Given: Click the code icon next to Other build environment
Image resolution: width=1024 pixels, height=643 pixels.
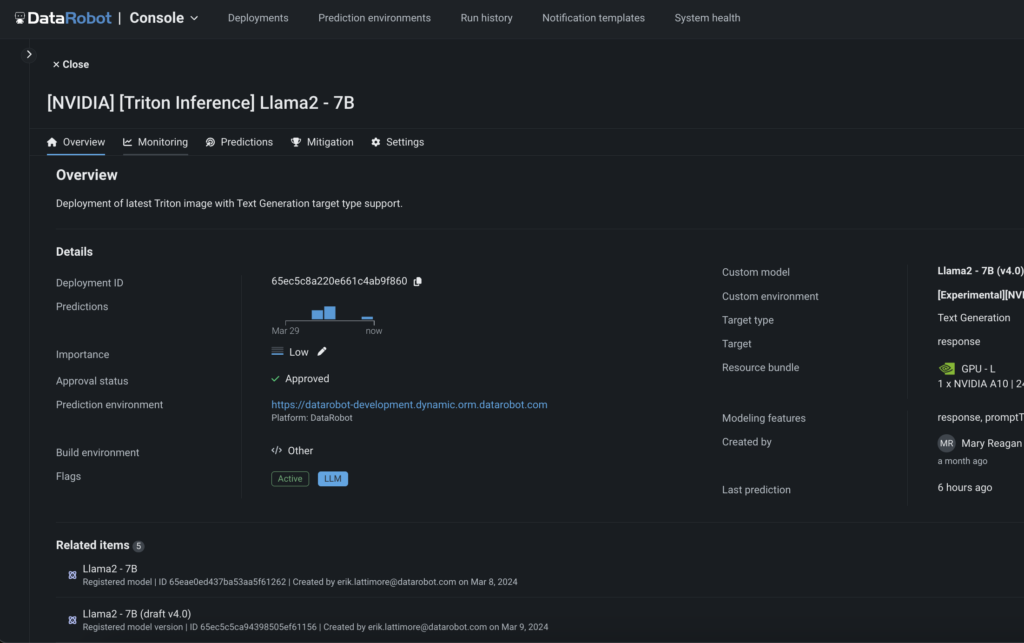Looking at the screenshot, I should tap(279, 450).
